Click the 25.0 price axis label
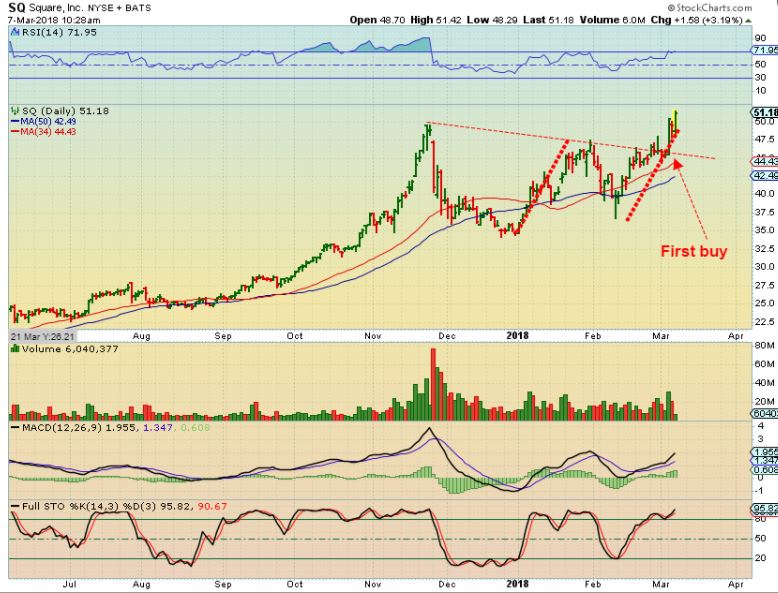Image resolution: width=778 pixels, height=593 pixels. pos(765,303)
